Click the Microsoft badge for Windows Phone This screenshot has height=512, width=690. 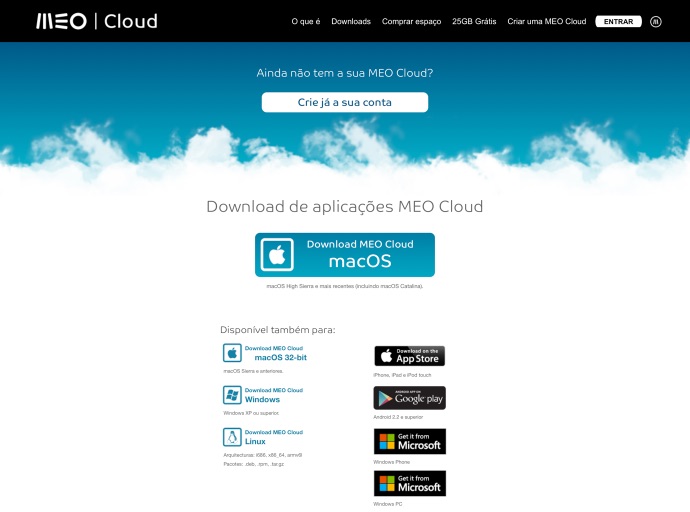pyautogui.click(x=410, y=441)
